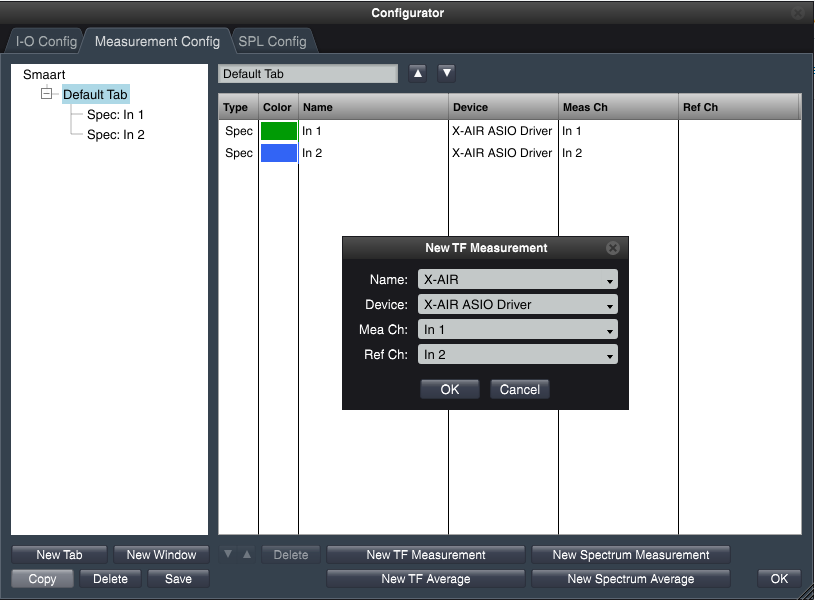Click the Save button at the bottom left
The width and height of the screenshot is (815, 600).
pos(178,579)
